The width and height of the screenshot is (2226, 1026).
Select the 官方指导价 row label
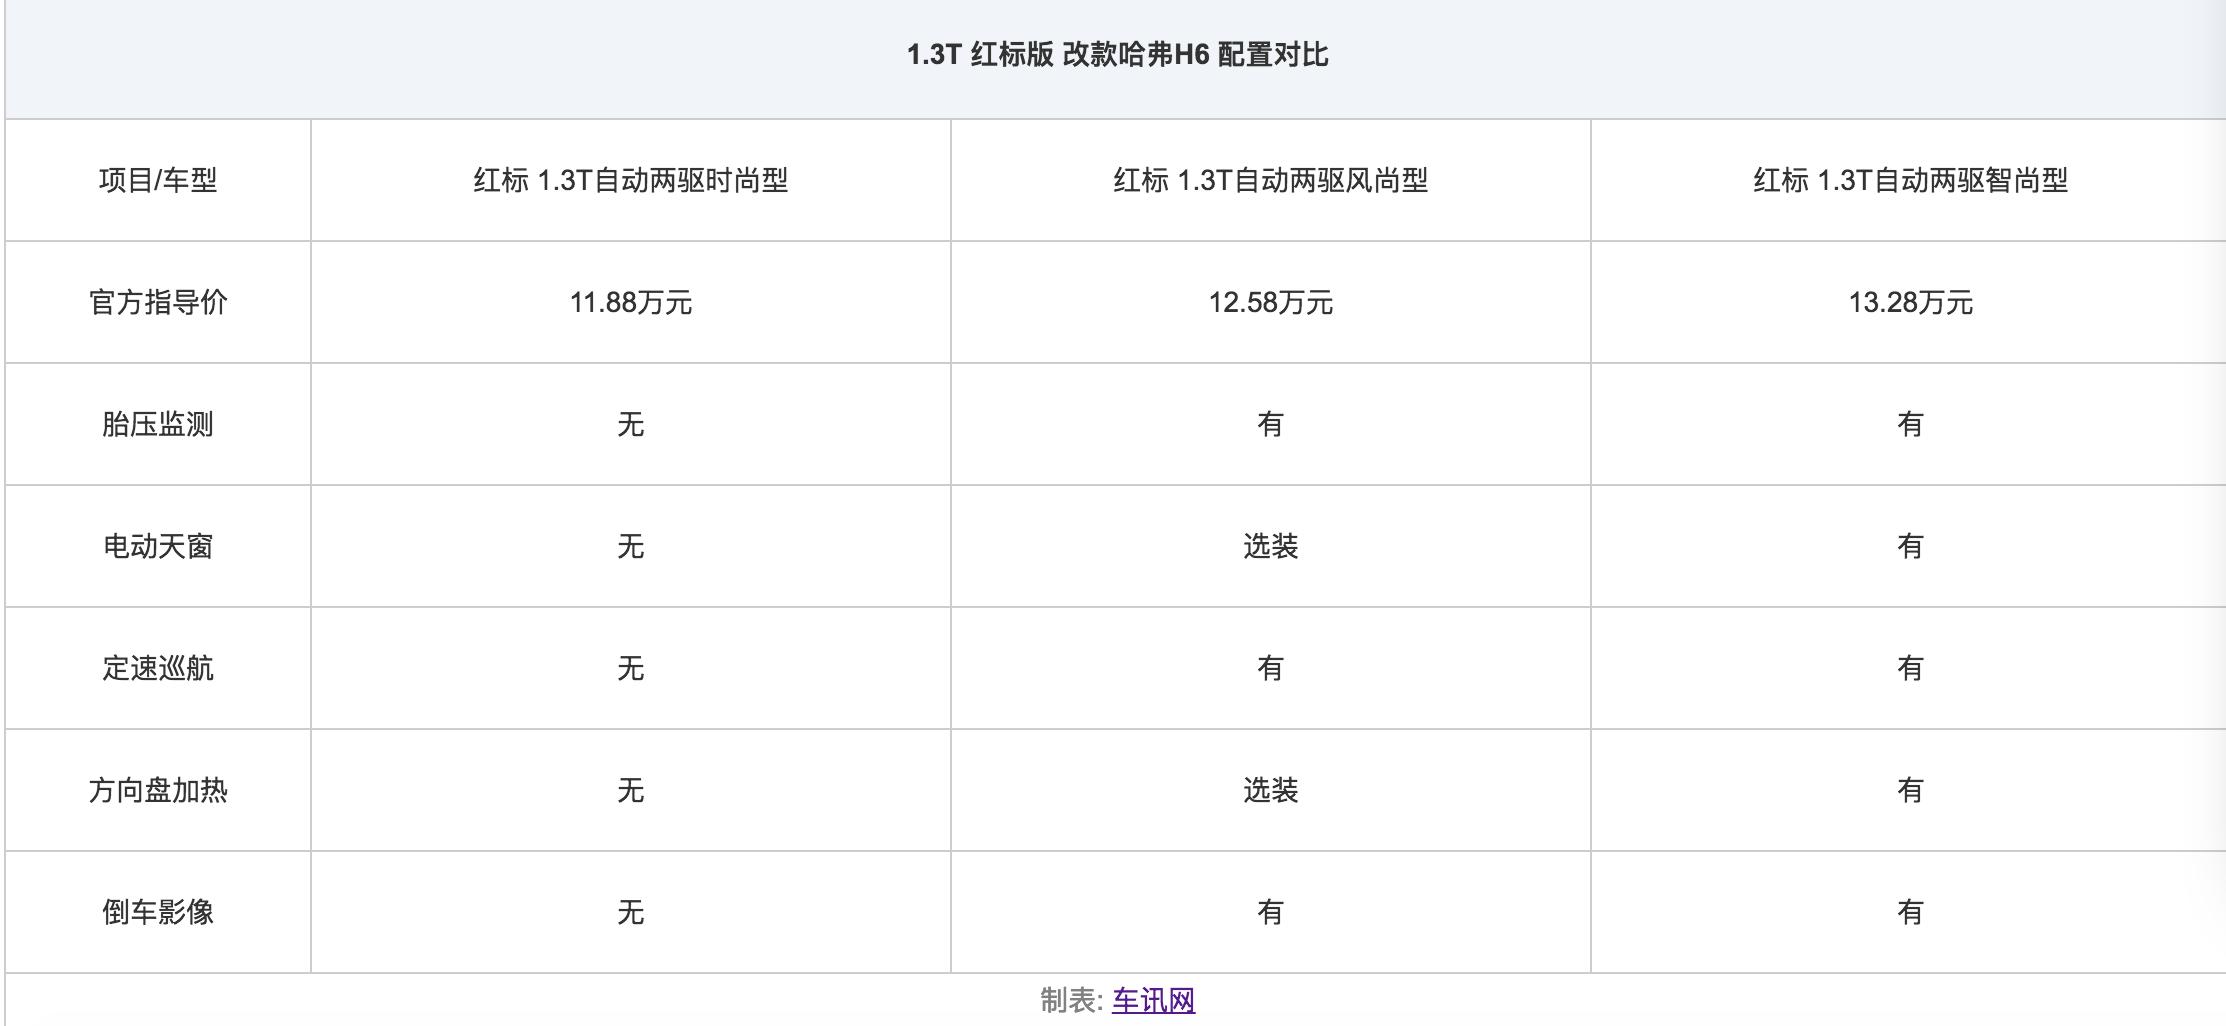click(x=158, y=302)
